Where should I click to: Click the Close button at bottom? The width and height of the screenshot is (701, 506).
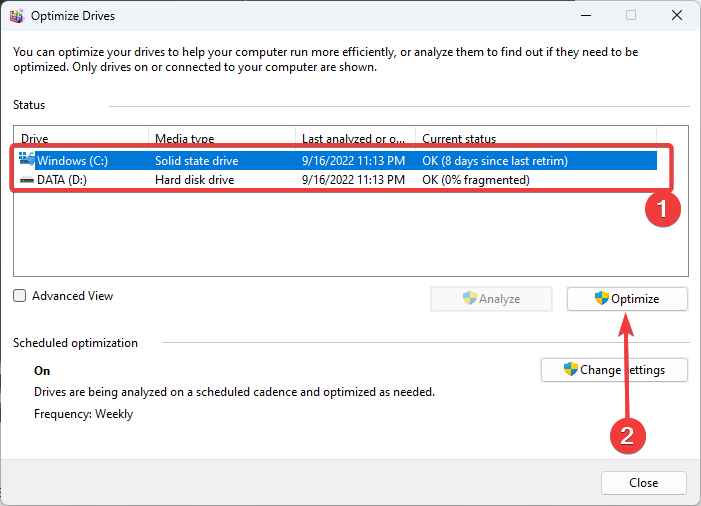click(x=643, y=483)
